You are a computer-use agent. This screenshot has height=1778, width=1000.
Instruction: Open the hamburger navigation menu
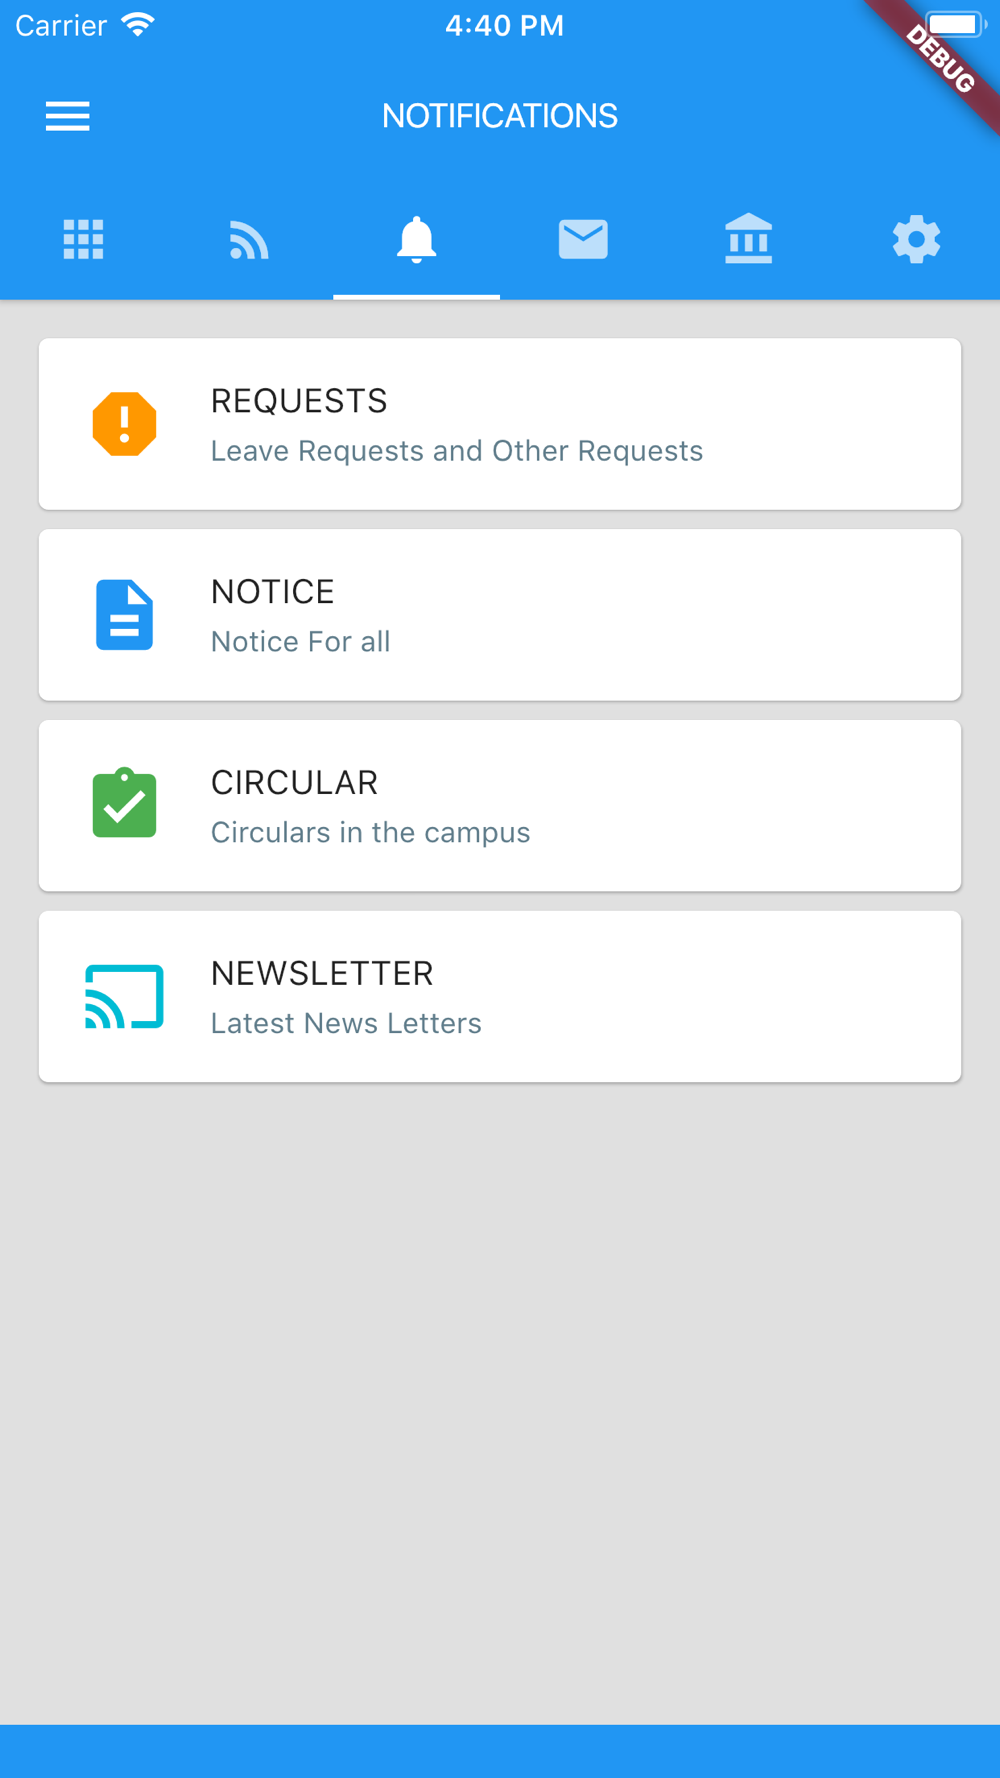67,116
